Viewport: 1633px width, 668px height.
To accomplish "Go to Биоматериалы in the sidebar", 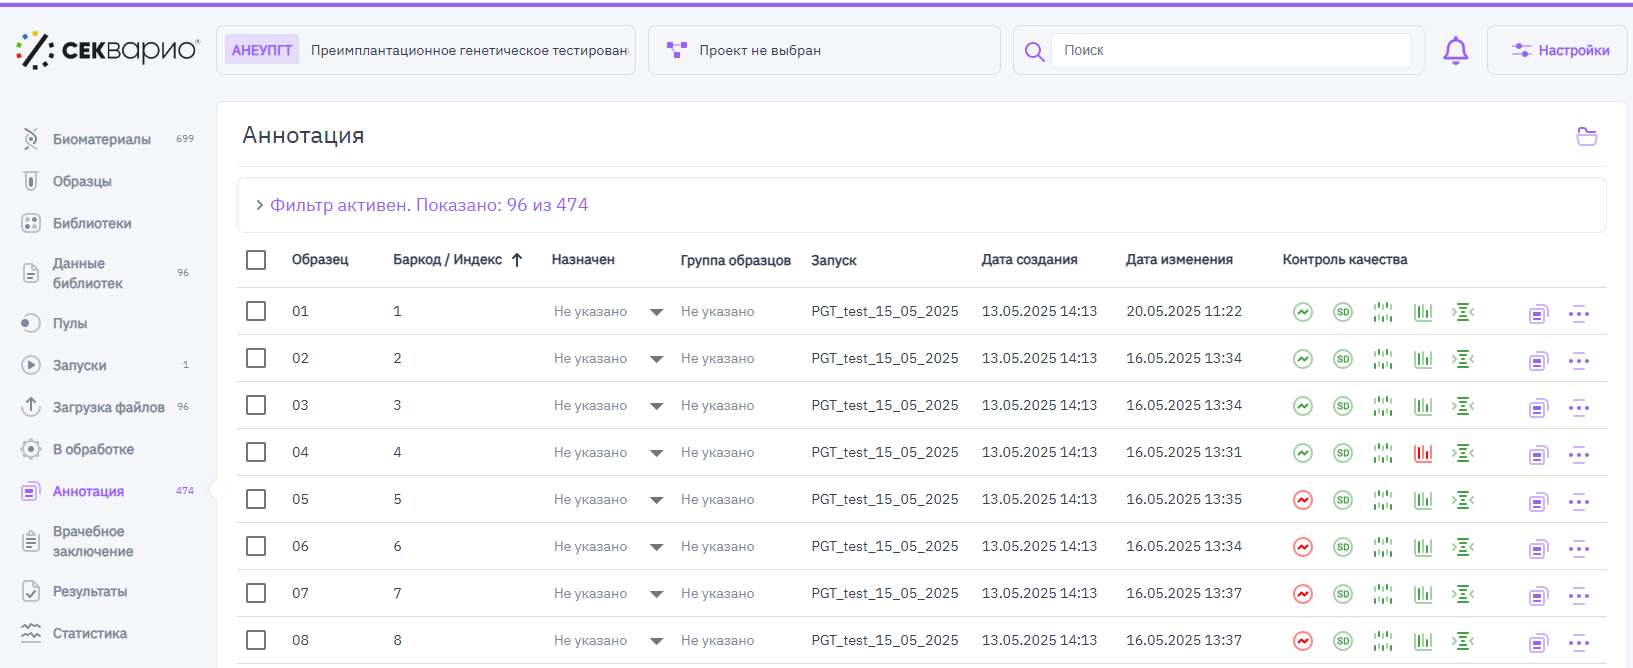I will 101,139.
